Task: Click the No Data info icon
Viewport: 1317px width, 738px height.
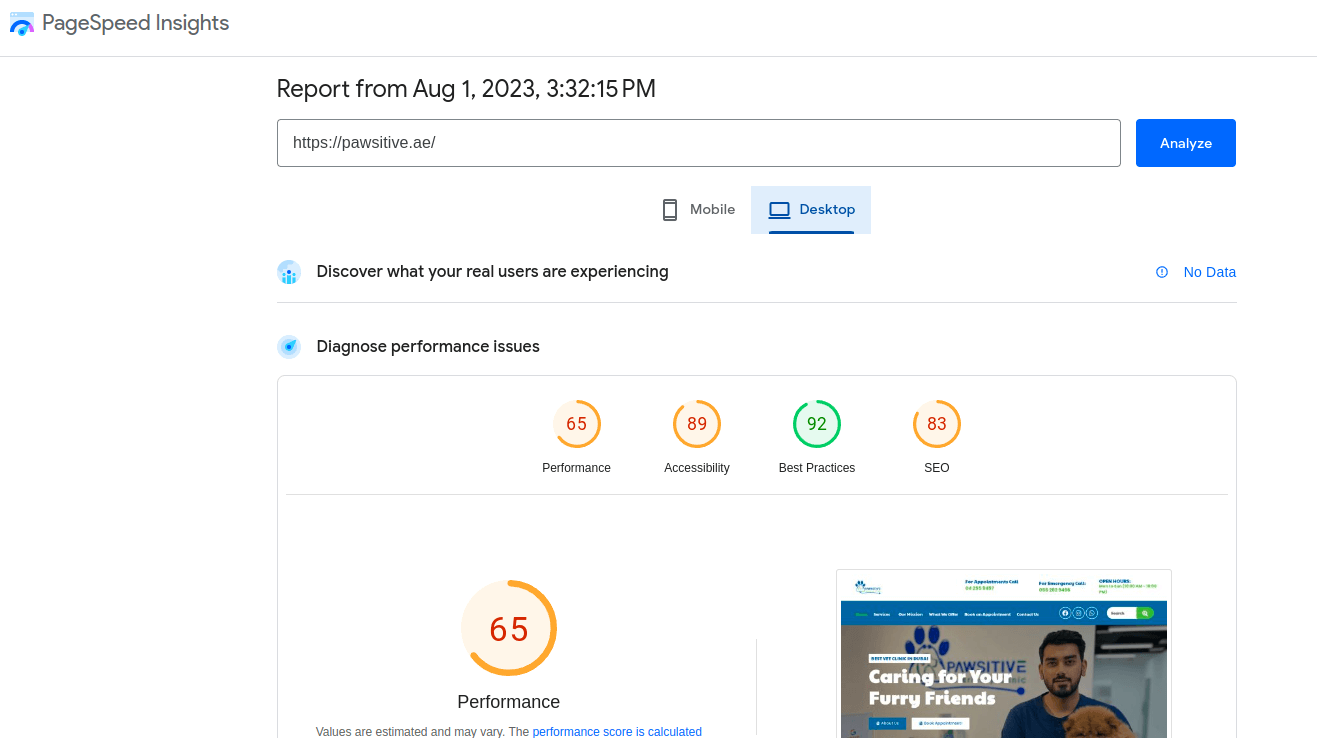Action: [x=1162, y=272]
